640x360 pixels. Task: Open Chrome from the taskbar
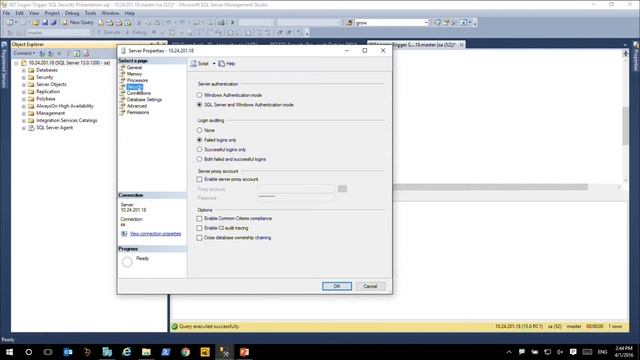click(185, 352)
